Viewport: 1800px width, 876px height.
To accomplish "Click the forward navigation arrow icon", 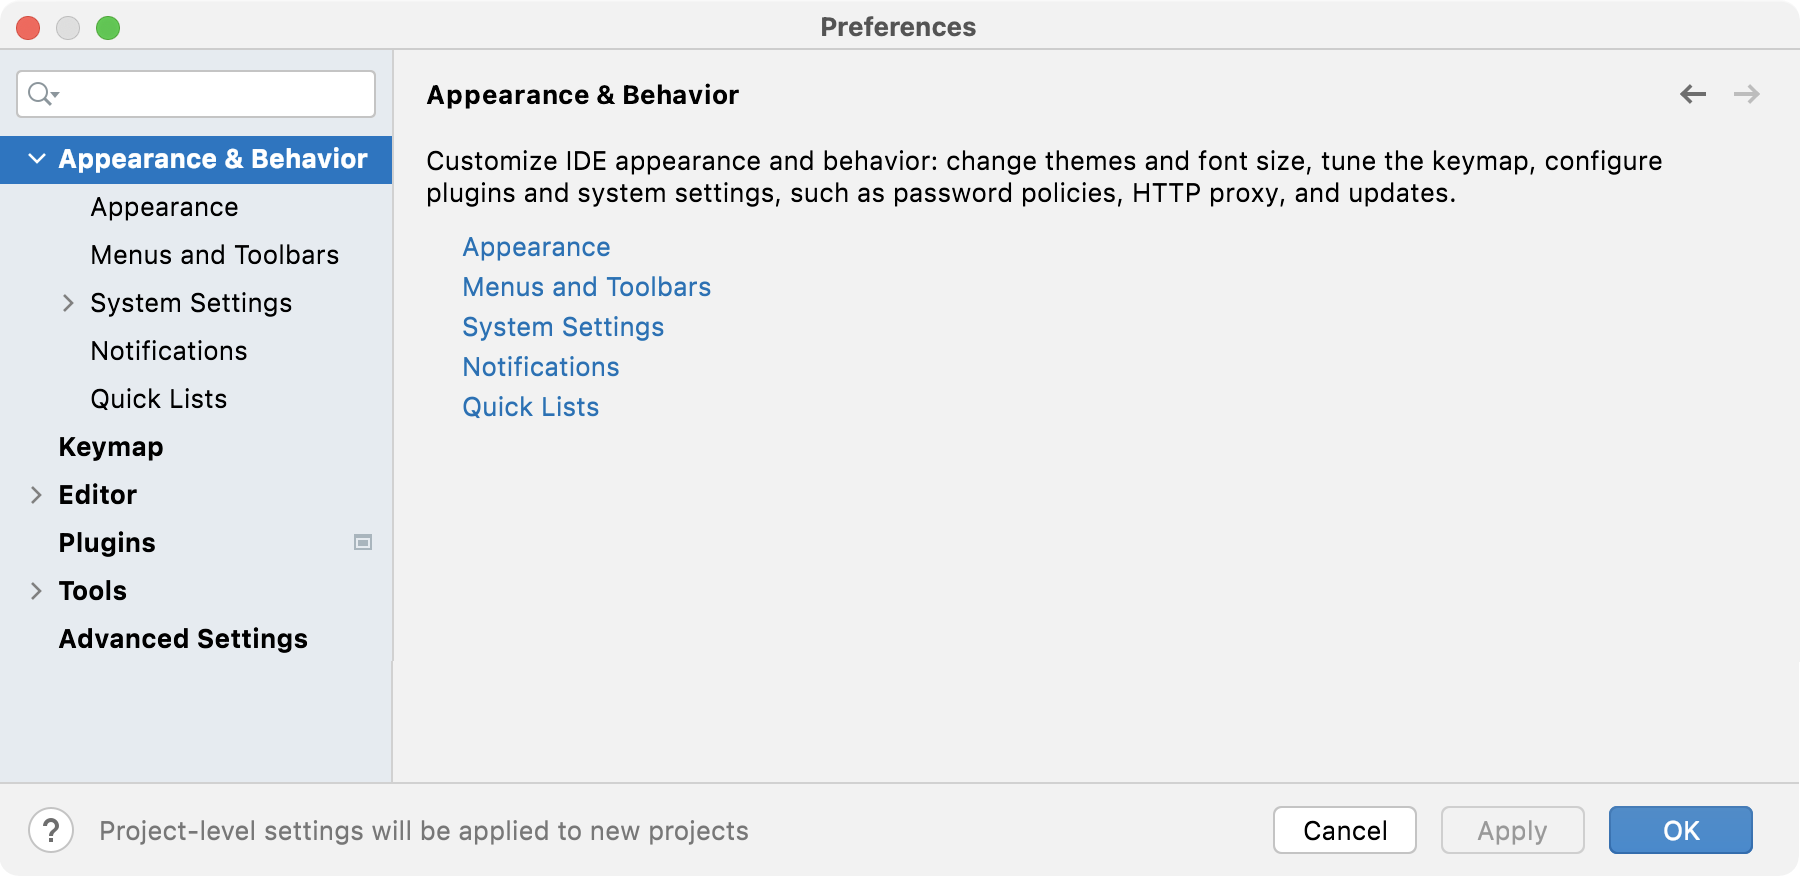I will (1746, 93).
